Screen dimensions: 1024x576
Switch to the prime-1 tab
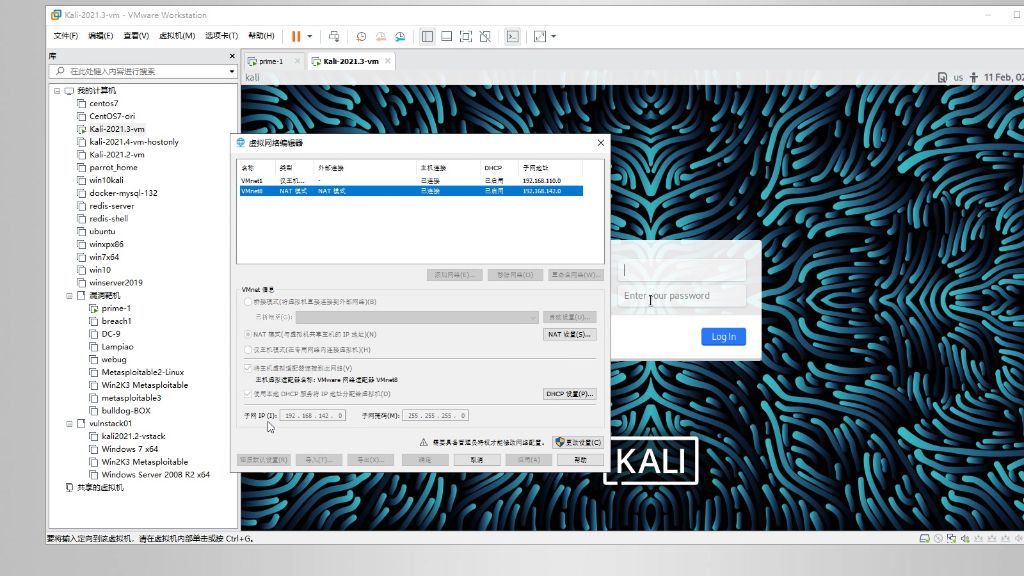click(x=271, y=61)
